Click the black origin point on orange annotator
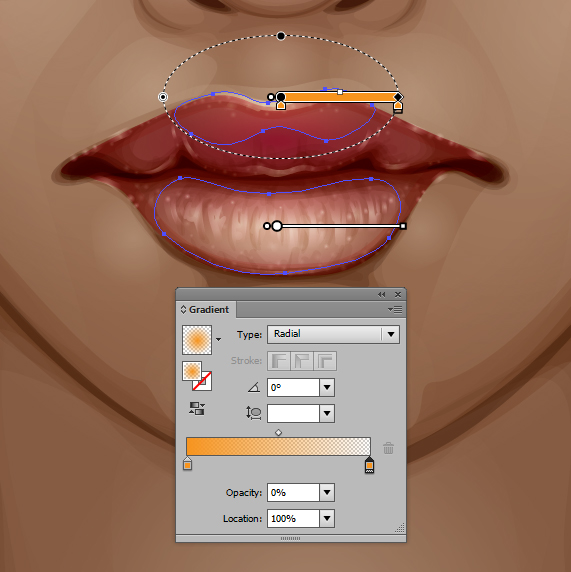The height and width of the screenshot is (572, 571). tap(281, 97)
